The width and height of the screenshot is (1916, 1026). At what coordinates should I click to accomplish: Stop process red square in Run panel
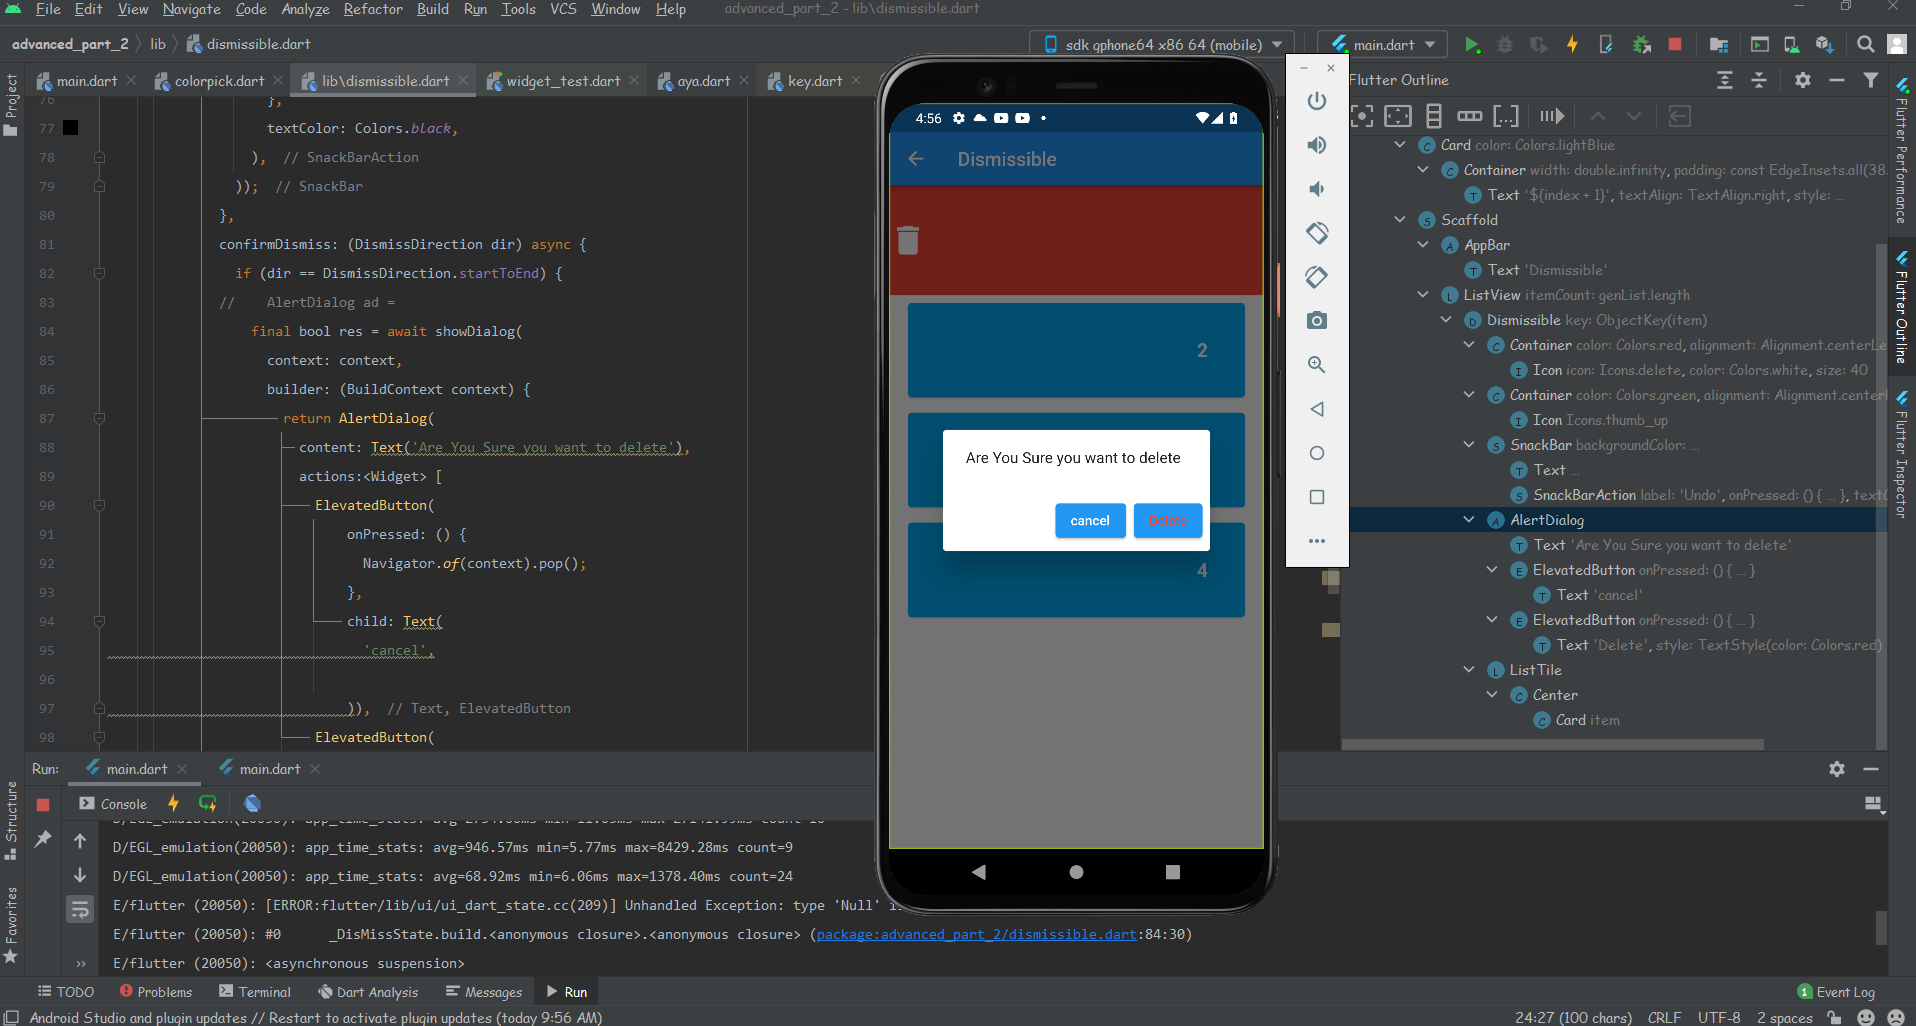[x=43, y=804]
